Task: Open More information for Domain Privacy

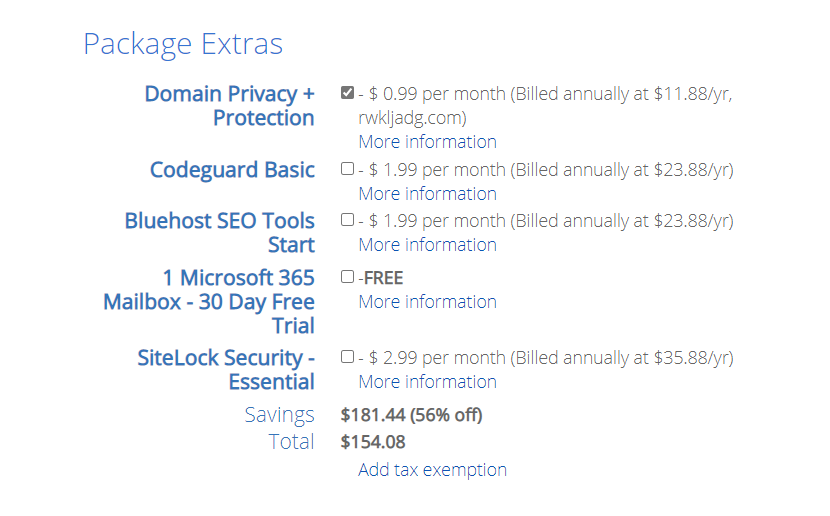Action: 427,142
